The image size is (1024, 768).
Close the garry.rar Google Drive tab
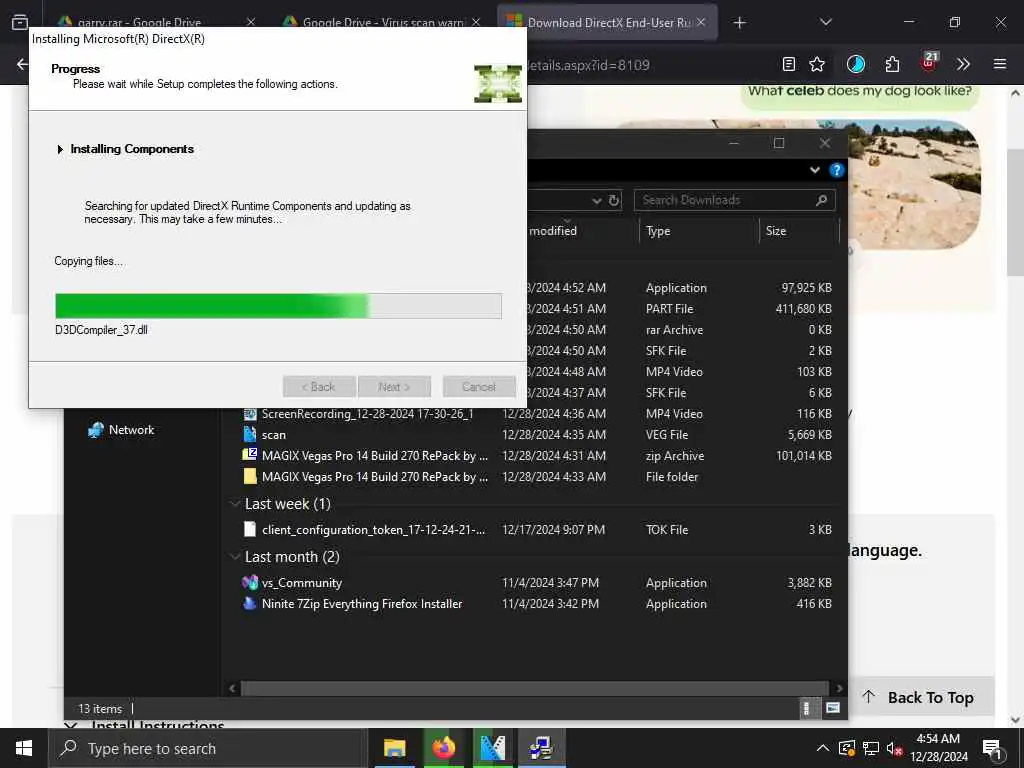(251, 22)
